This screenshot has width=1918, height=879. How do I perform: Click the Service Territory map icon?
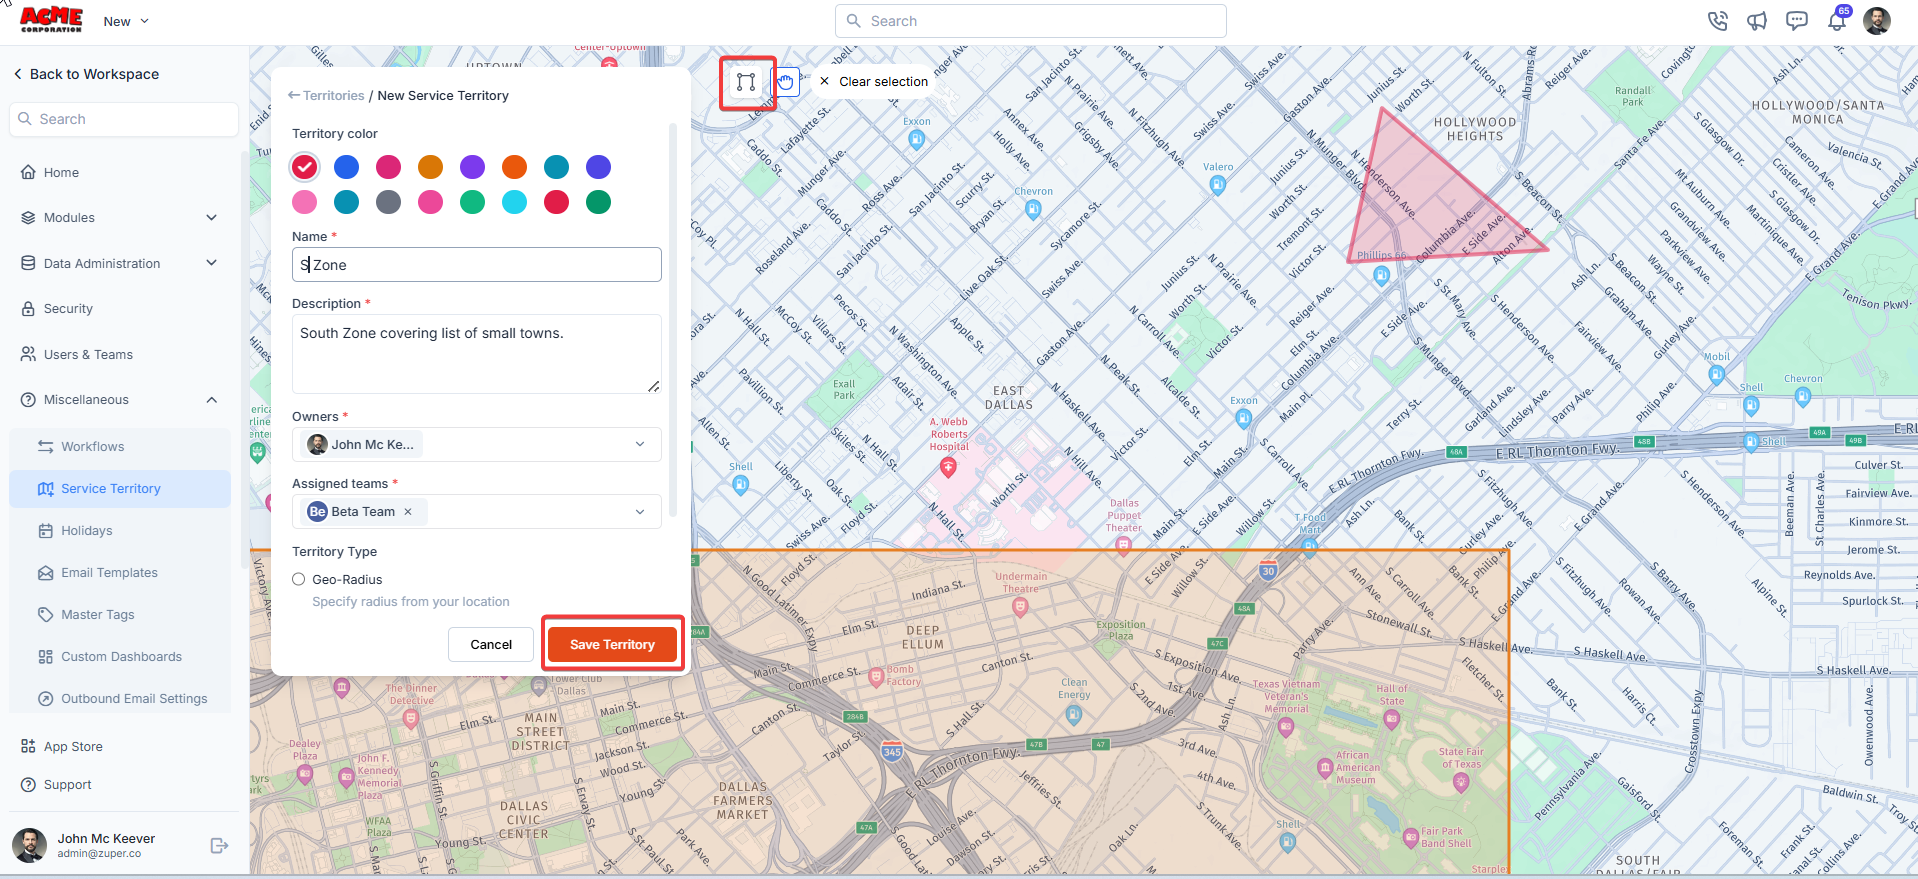pyautogui.click(x=46, y=489)
